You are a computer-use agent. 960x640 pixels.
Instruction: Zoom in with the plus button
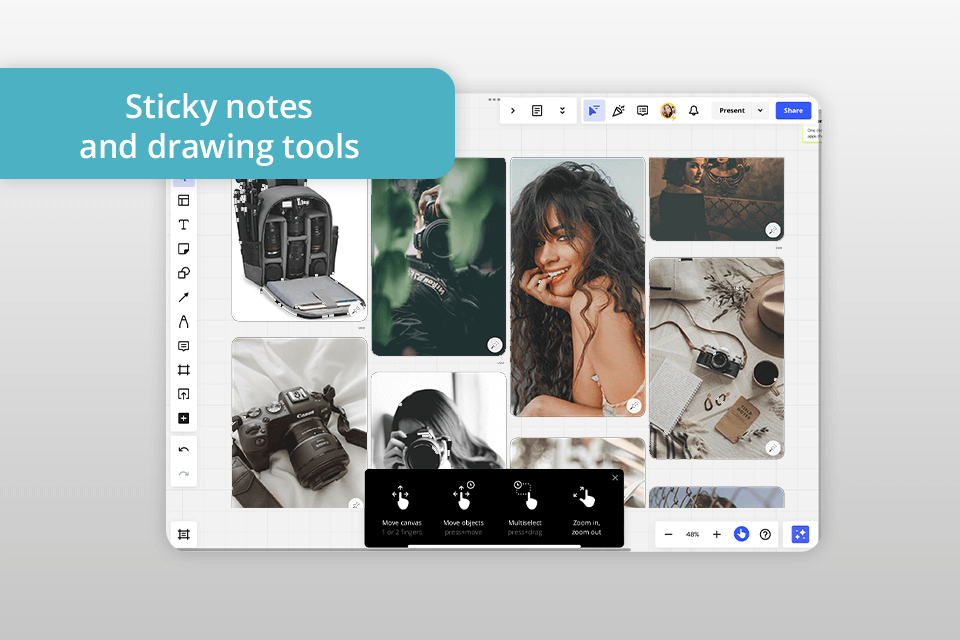tap(716, 534)
